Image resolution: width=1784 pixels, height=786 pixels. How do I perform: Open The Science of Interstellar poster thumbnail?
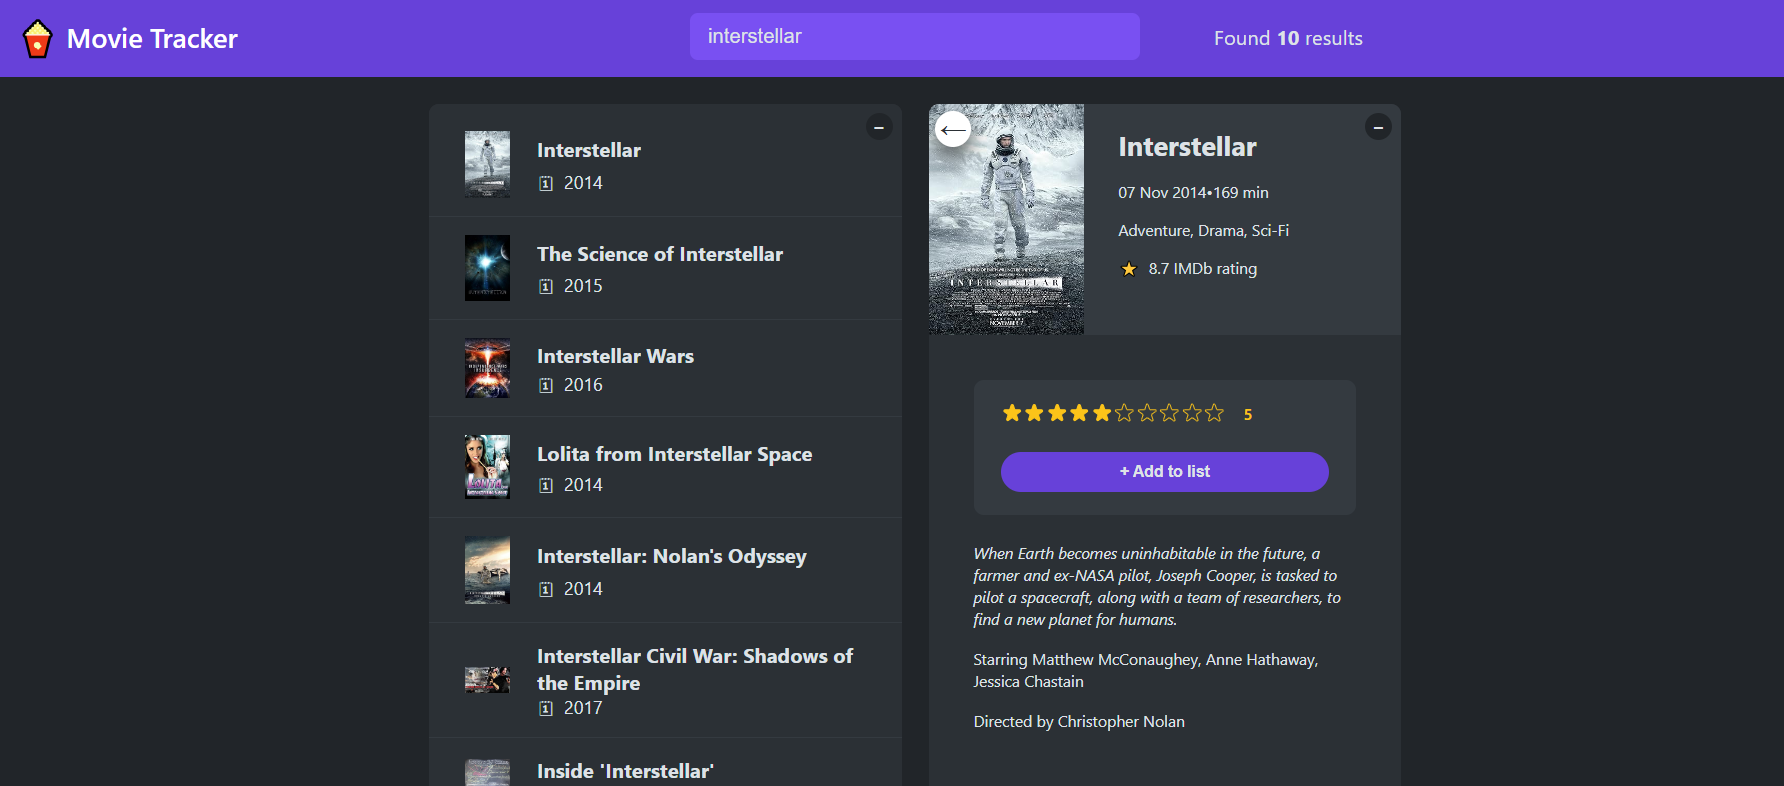point(487,268)
